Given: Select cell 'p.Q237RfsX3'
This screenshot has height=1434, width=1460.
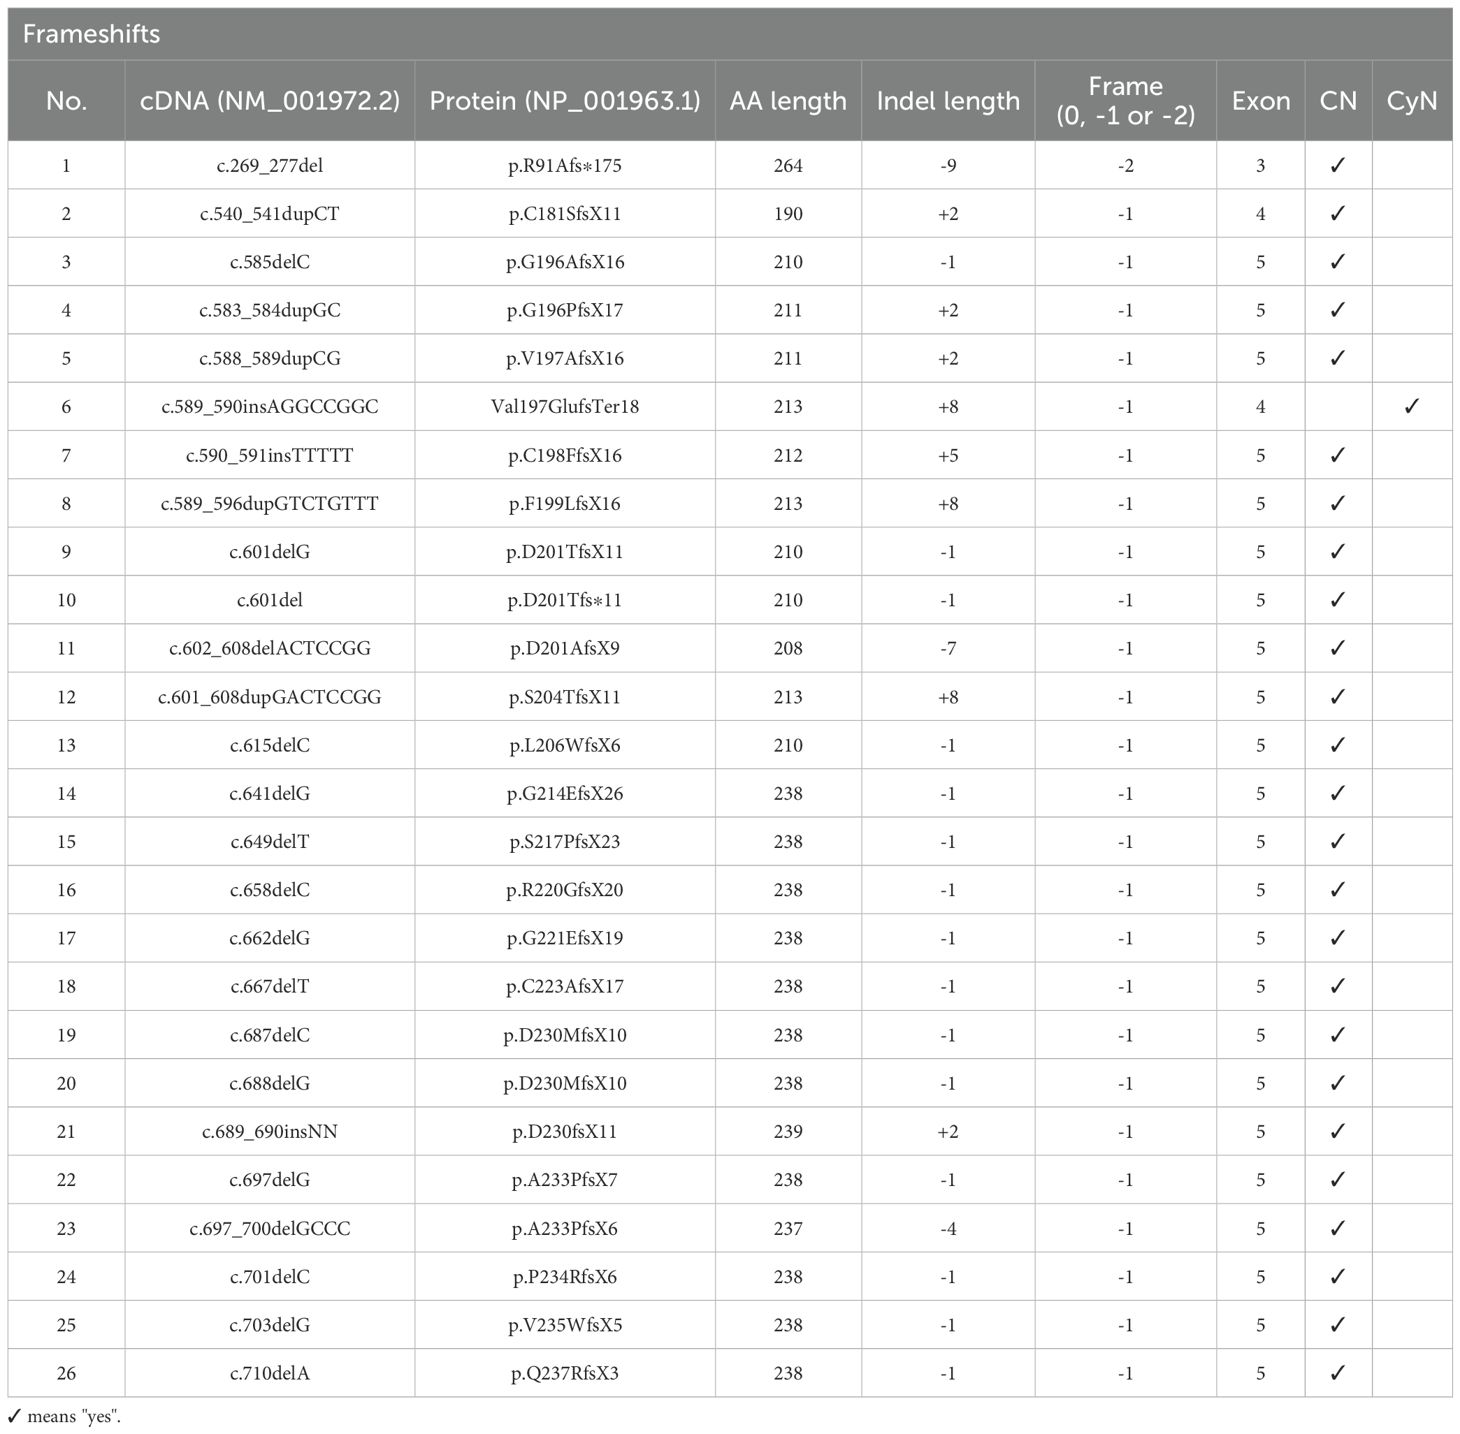Looking at the screenshot, I should (x=565, y=1373).
